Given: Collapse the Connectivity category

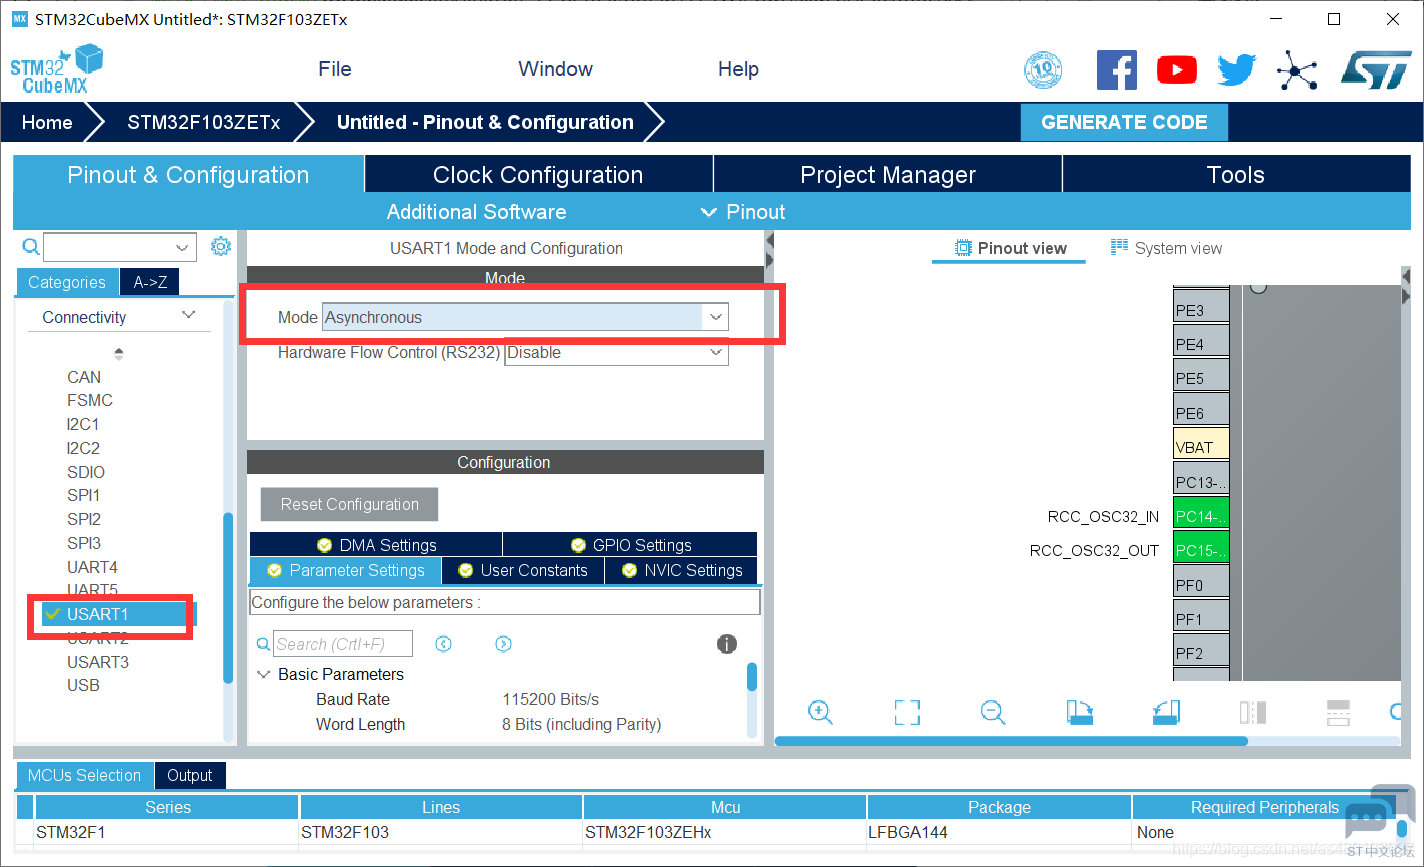Looking at the screenshot, I should click(188, 316).
